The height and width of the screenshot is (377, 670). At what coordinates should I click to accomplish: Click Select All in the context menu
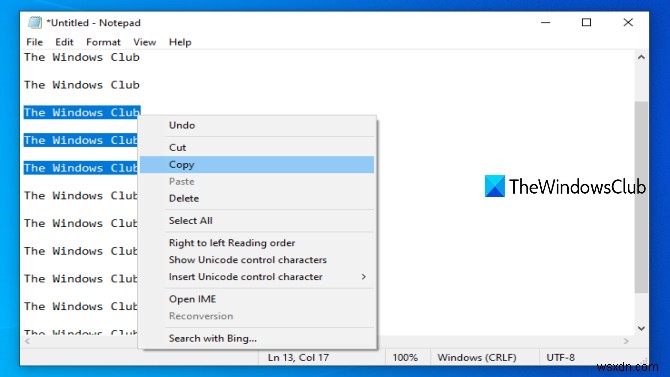click(257, 221)
